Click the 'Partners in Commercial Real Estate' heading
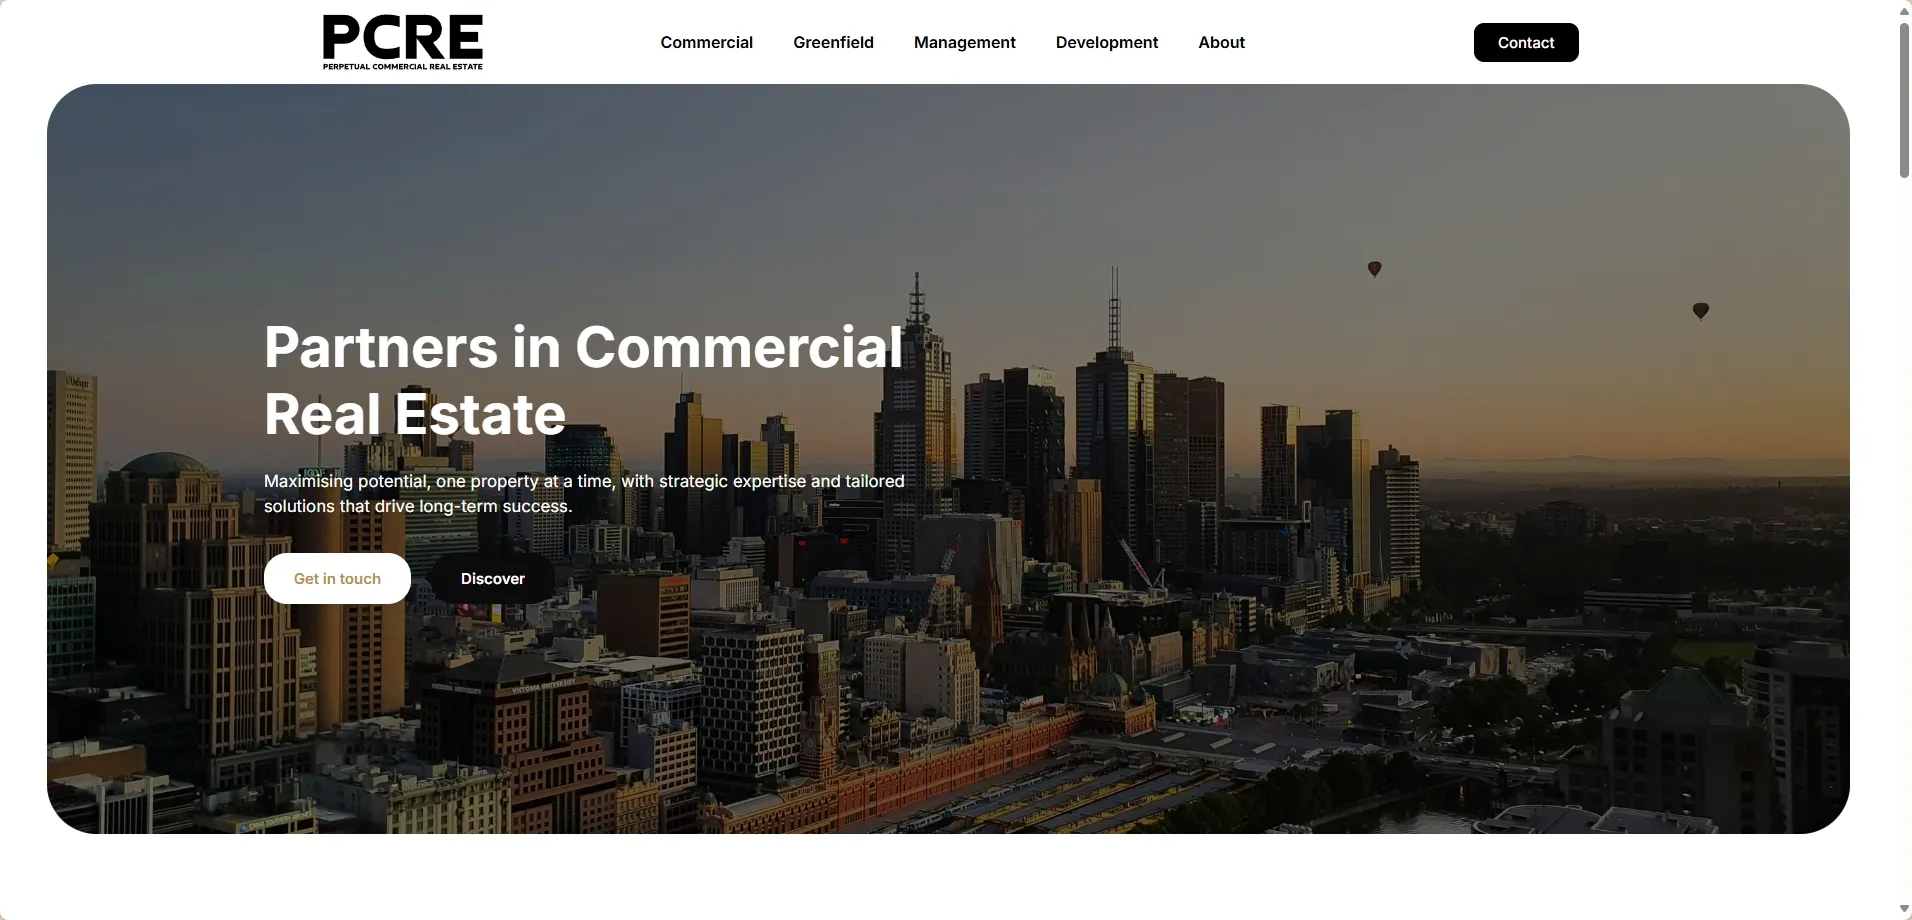This screenshot has width=1912, height=920. pyautogui.click(x=583, y=380)
